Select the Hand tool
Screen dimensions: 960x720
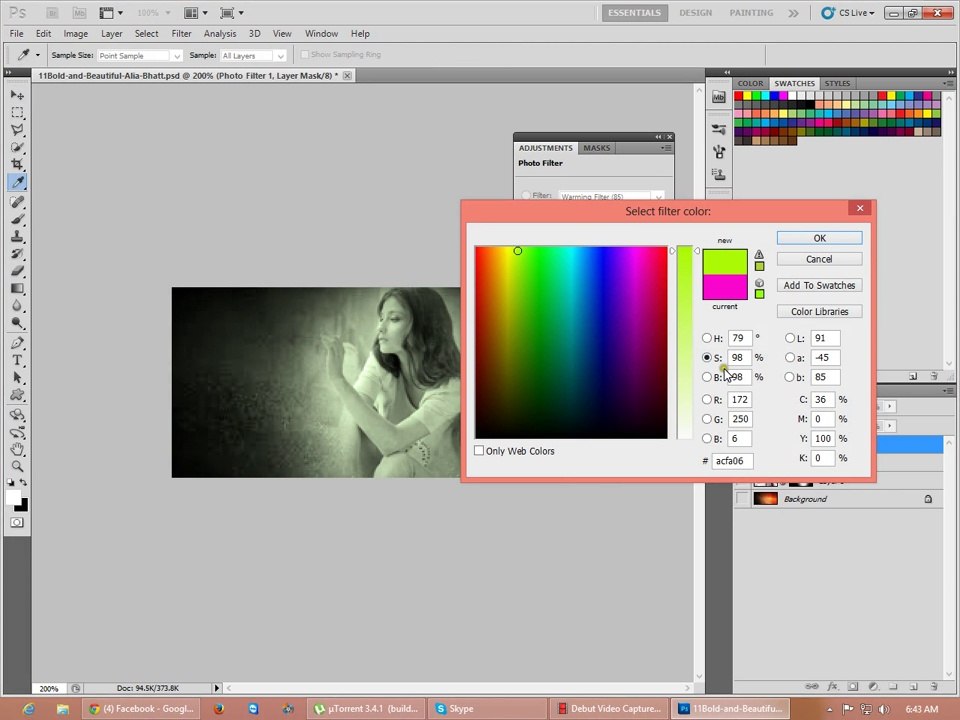tap(17, 449)
